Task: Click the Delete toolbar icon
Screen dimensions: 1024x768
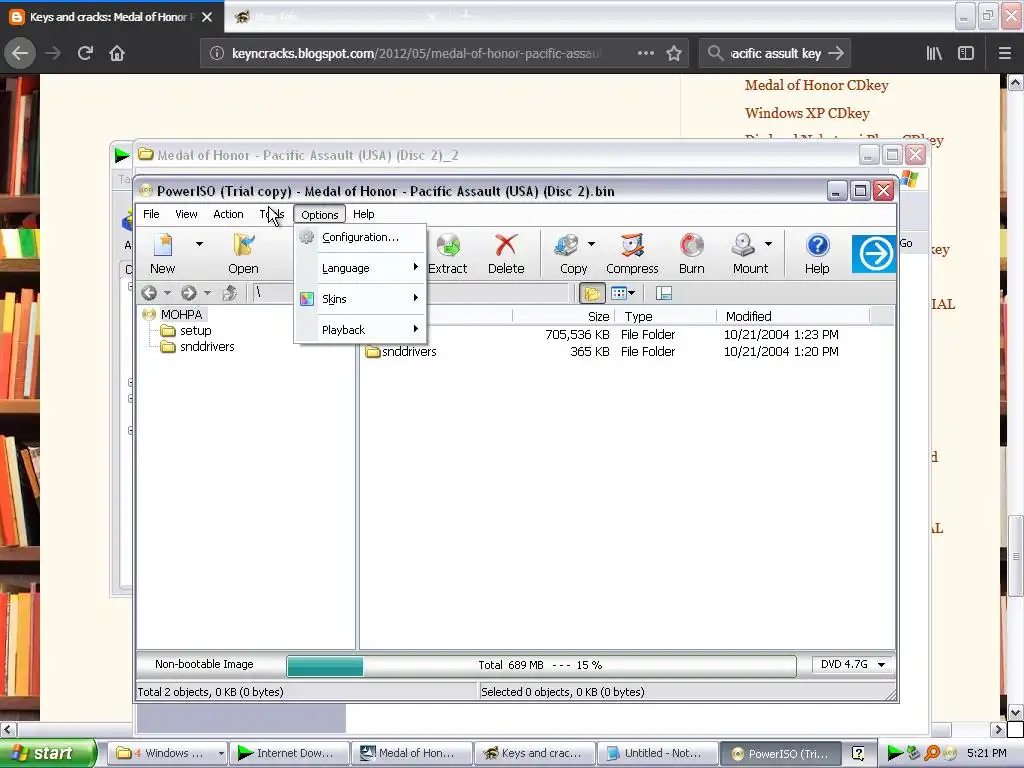Action: pos(506,253)
